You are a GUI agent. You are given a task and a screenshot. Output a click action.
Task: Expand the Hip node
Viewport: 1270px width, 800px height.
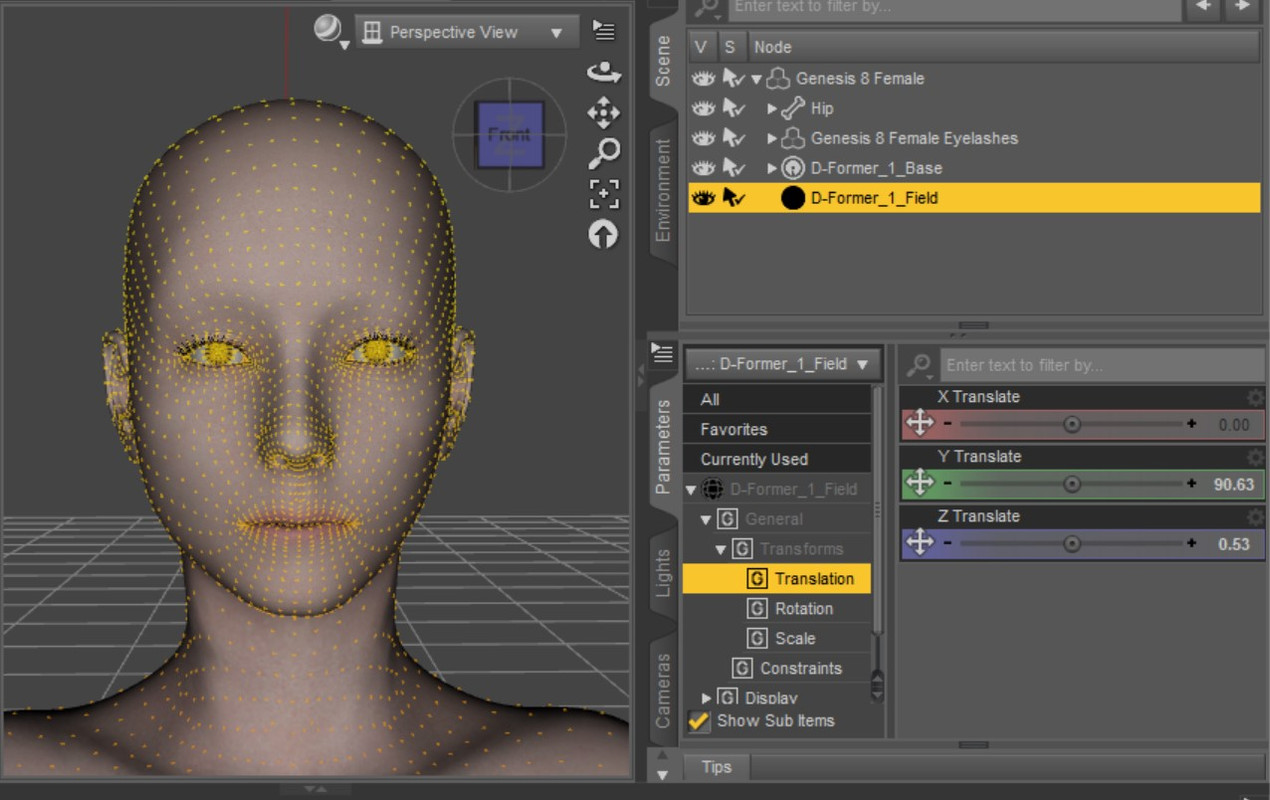coord(772,108)
